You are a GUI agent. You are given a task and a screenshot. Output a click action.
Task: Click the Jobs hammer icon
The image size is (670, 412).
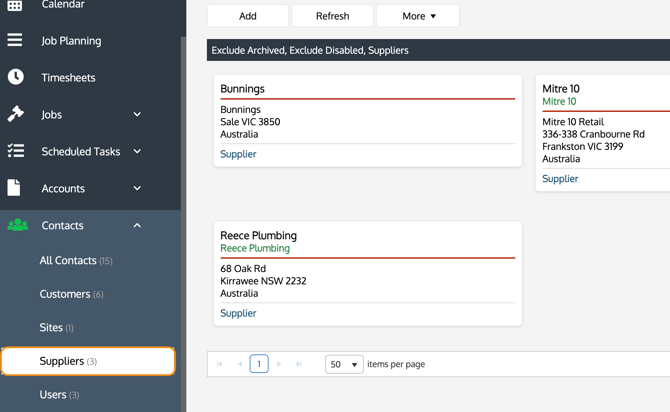(x=15, y=115)
